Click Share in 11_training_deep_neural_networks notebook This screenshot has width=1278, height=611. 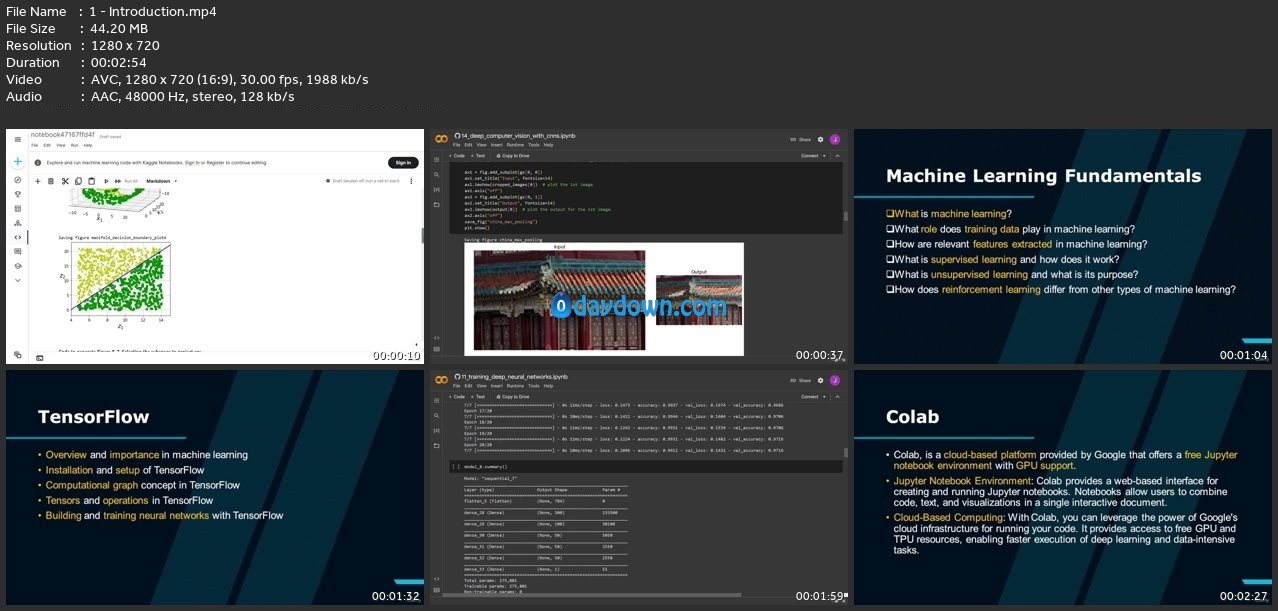800,380
